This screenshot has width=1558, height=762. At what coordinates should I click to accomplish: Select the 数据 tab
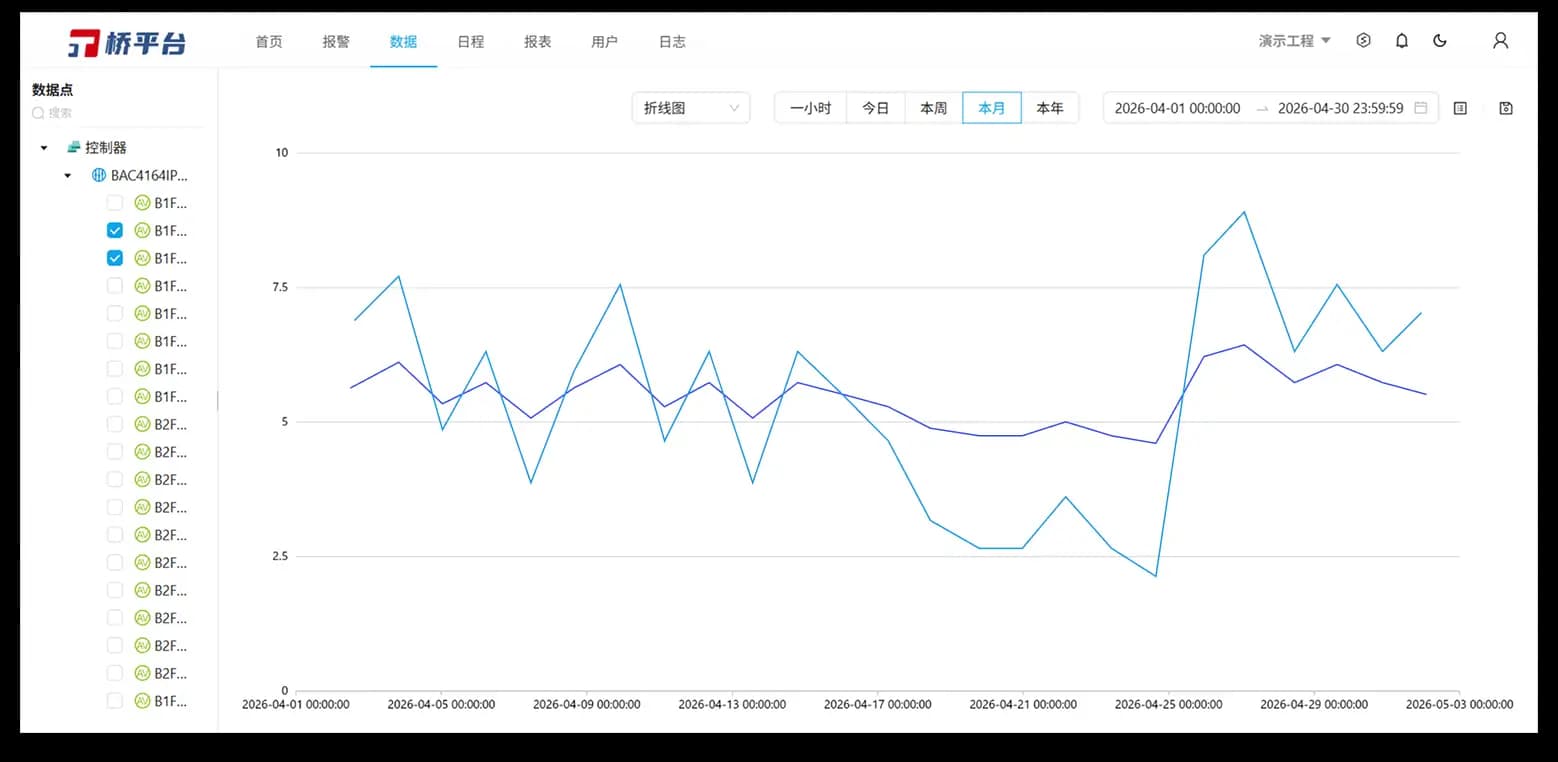coord(403,42)
